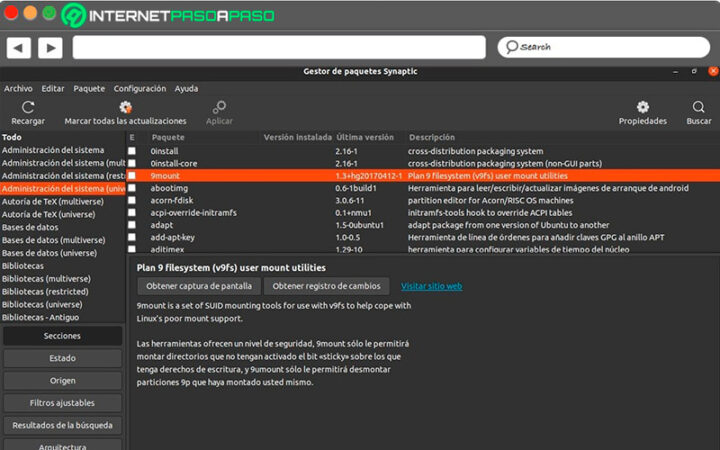Click the Aplicar toolbar icon
This screenshot has height=450, width=720.
[x=219, y=107]
